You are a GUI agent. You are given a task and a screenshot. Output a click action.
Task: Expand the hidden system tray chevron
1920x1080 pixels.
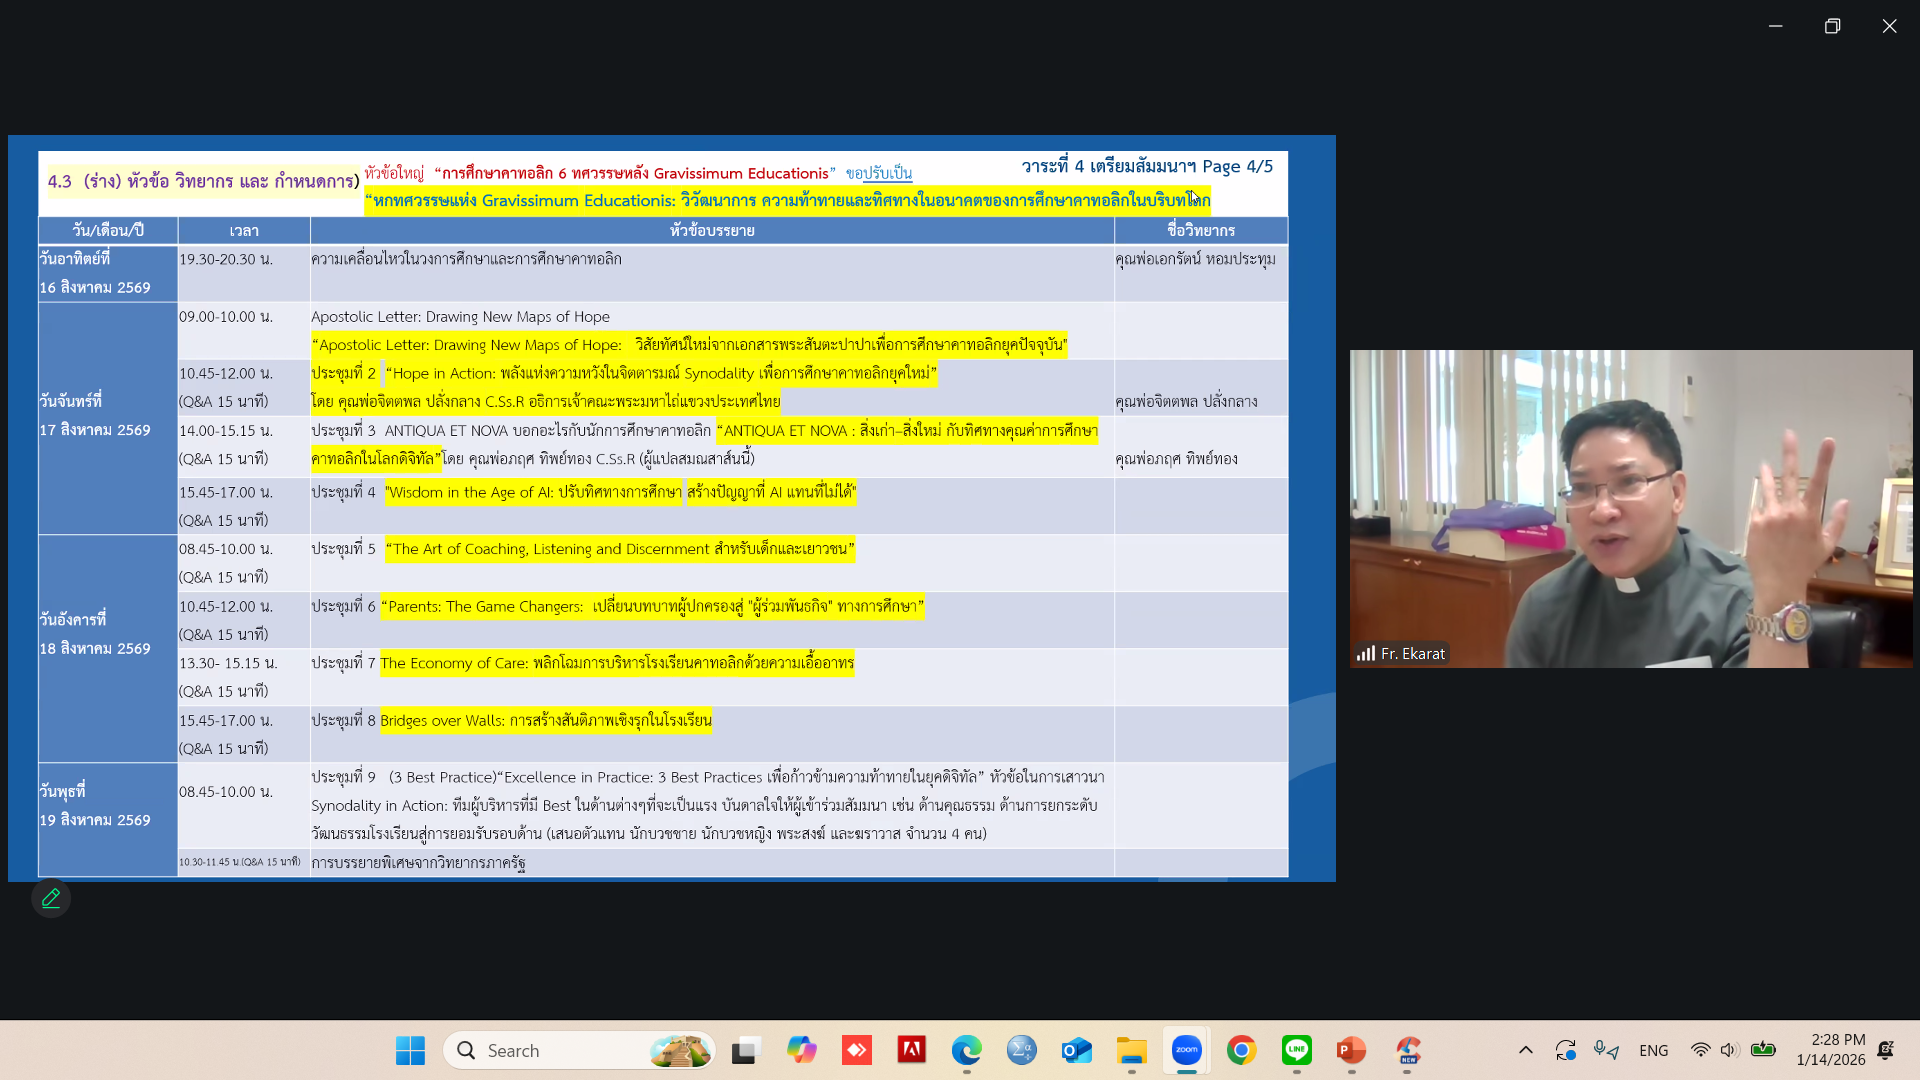pyautogui.click(x=1525, y=1050)
